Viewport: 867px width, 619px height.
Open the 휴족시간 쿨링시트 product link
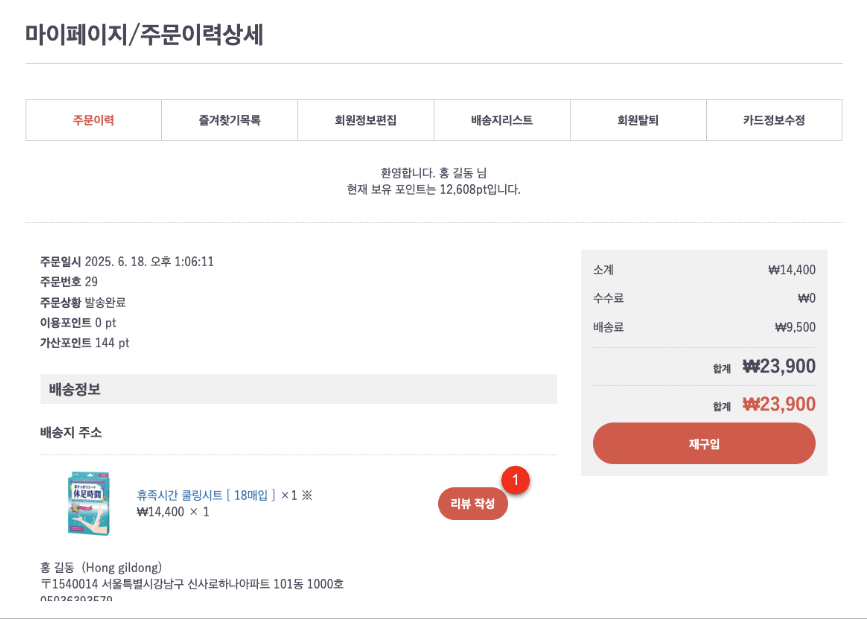[206, 495]
